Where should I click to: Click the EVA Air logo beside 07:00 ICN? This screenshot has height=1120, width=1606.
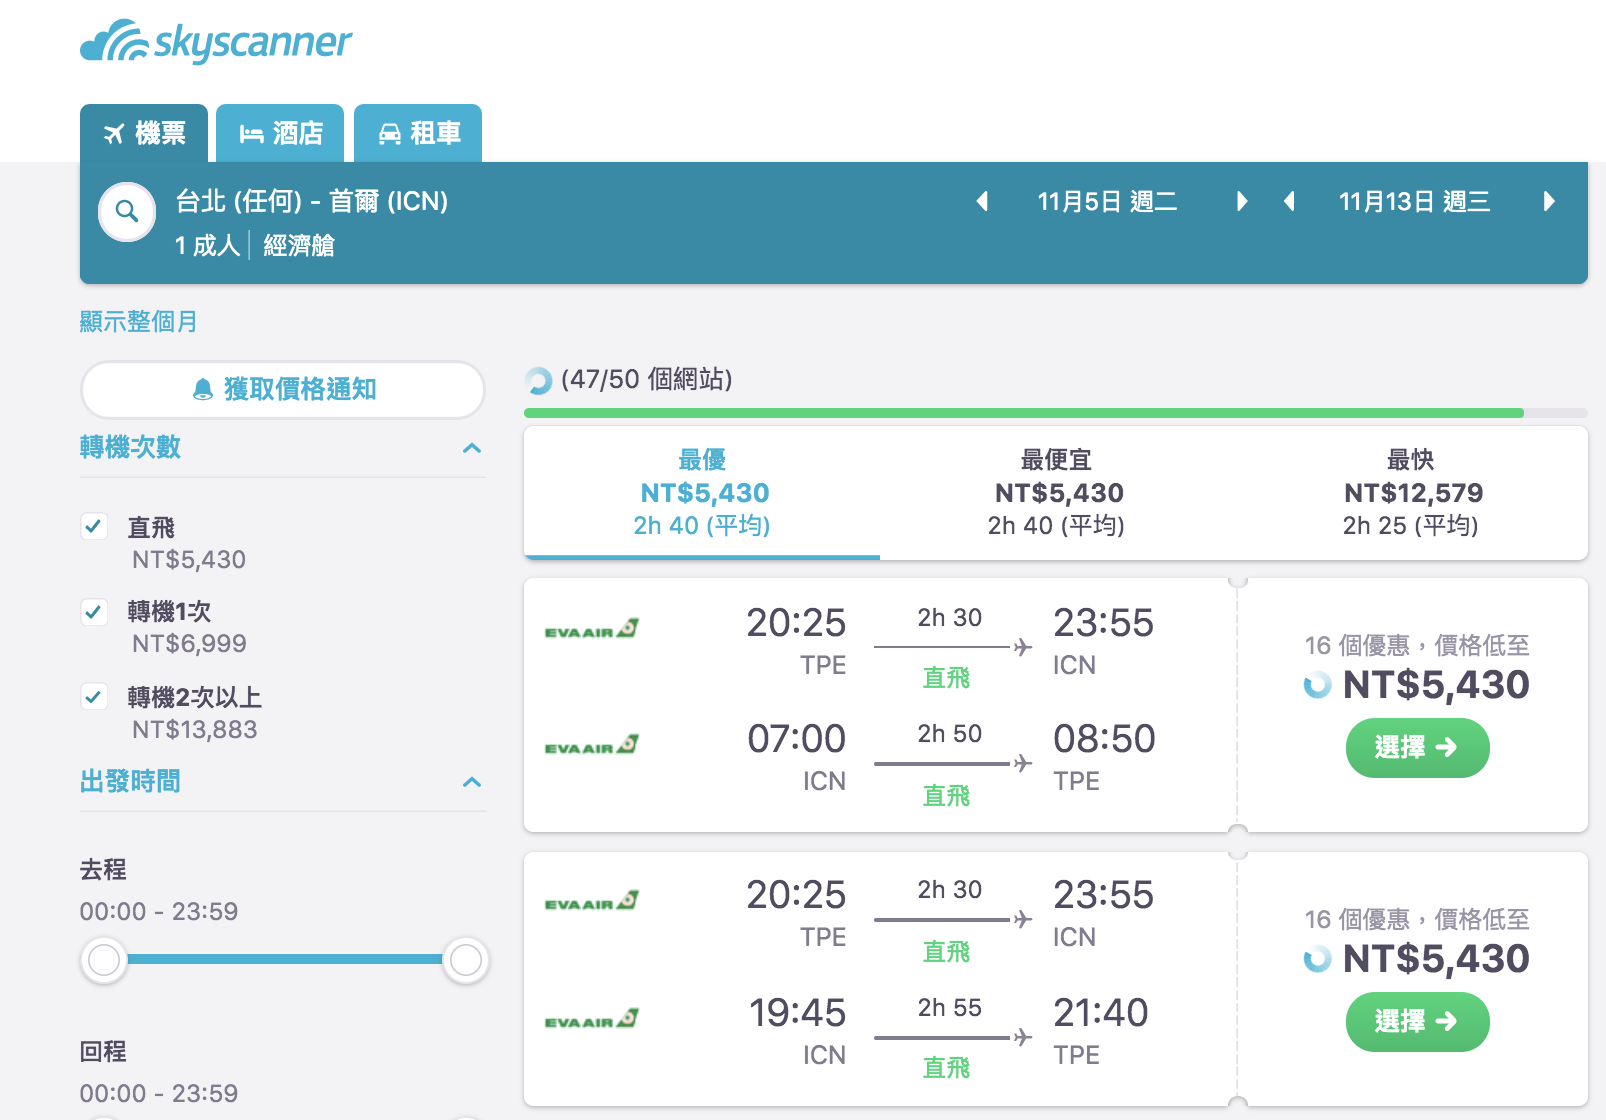tap(591, 745)
